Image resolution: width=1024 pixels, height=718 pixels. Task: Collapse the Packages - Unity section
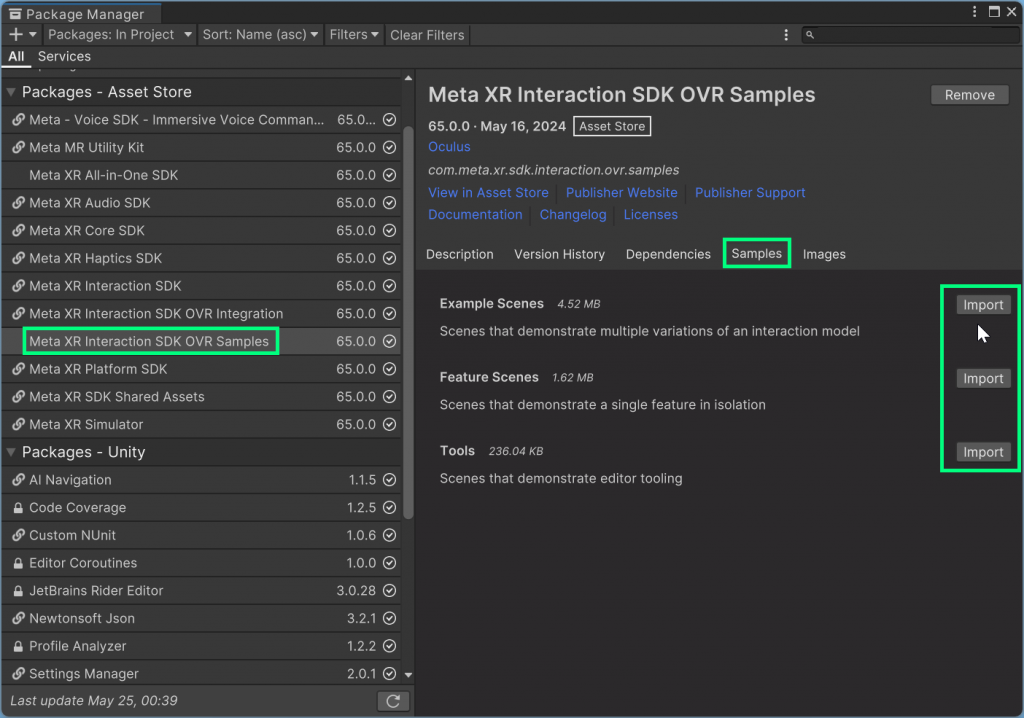coord(12,452)
